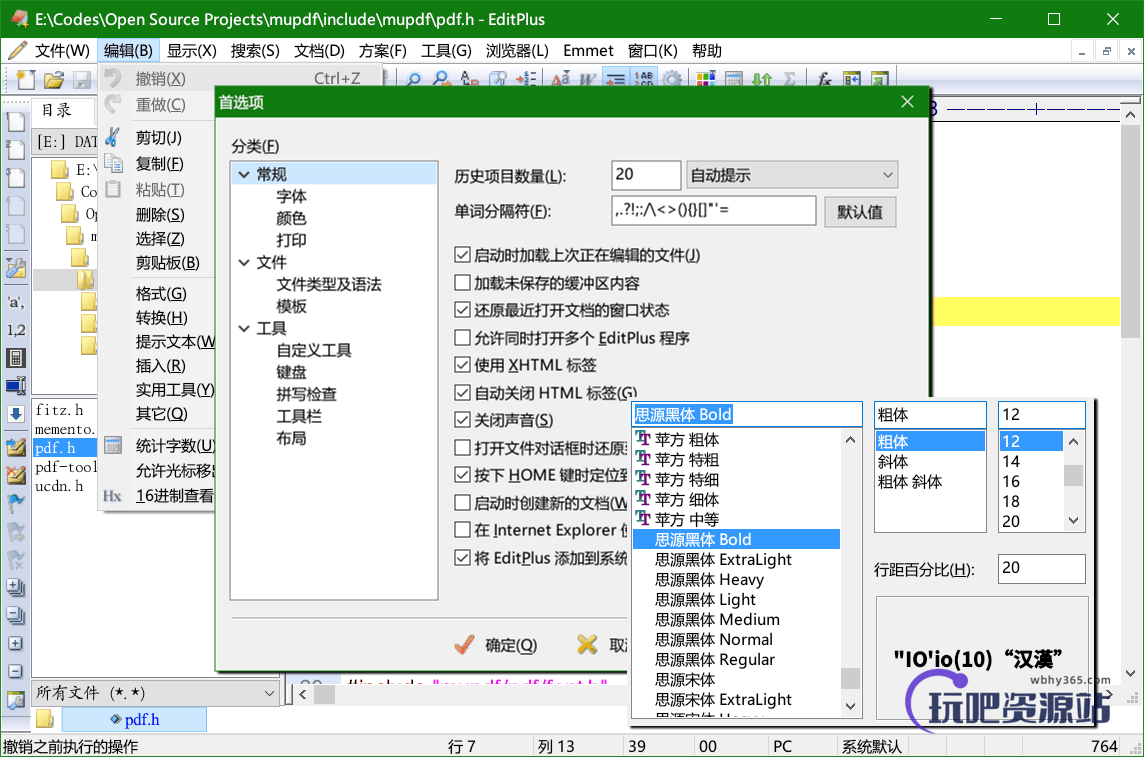Click the 单词分隔符 input field
The width and height of the screenshot is (1144, 757).
(x=713, y=211)
